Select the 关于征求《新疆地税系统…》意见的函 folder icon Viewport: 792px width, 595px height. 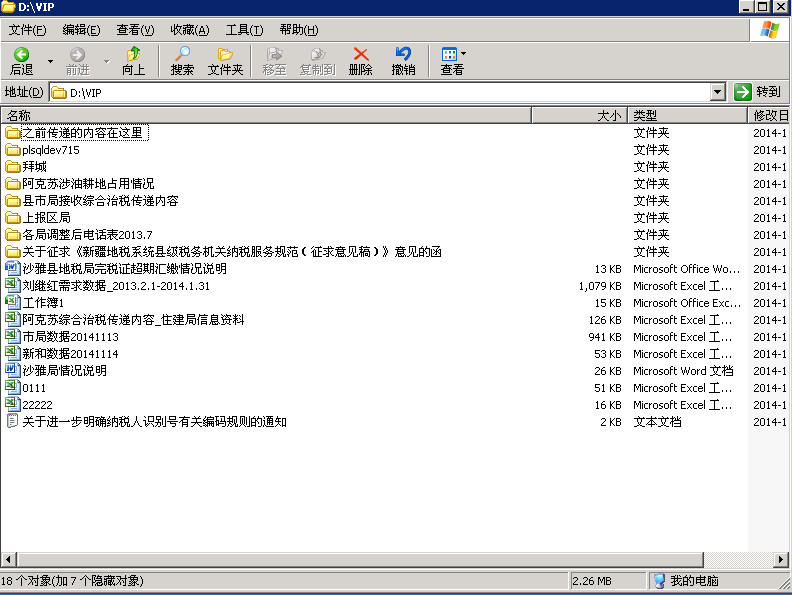[x=12, y=252]
